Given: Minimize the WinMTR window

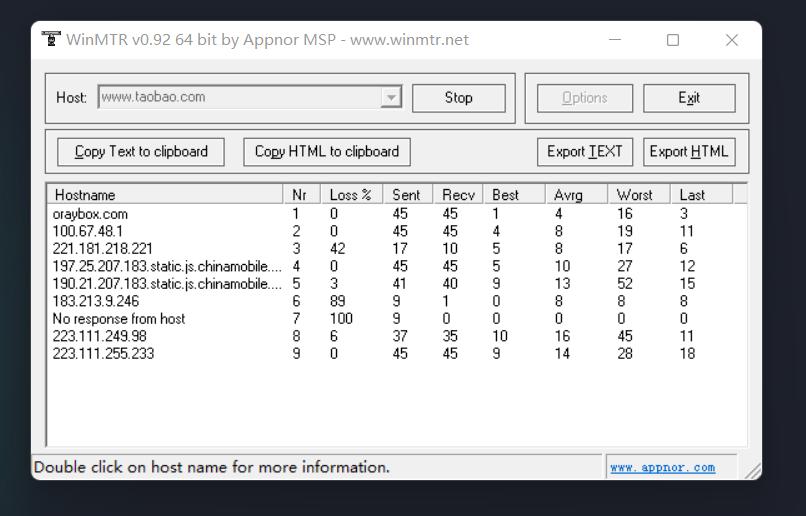Looking at the screenshot, I should point(615,40).
